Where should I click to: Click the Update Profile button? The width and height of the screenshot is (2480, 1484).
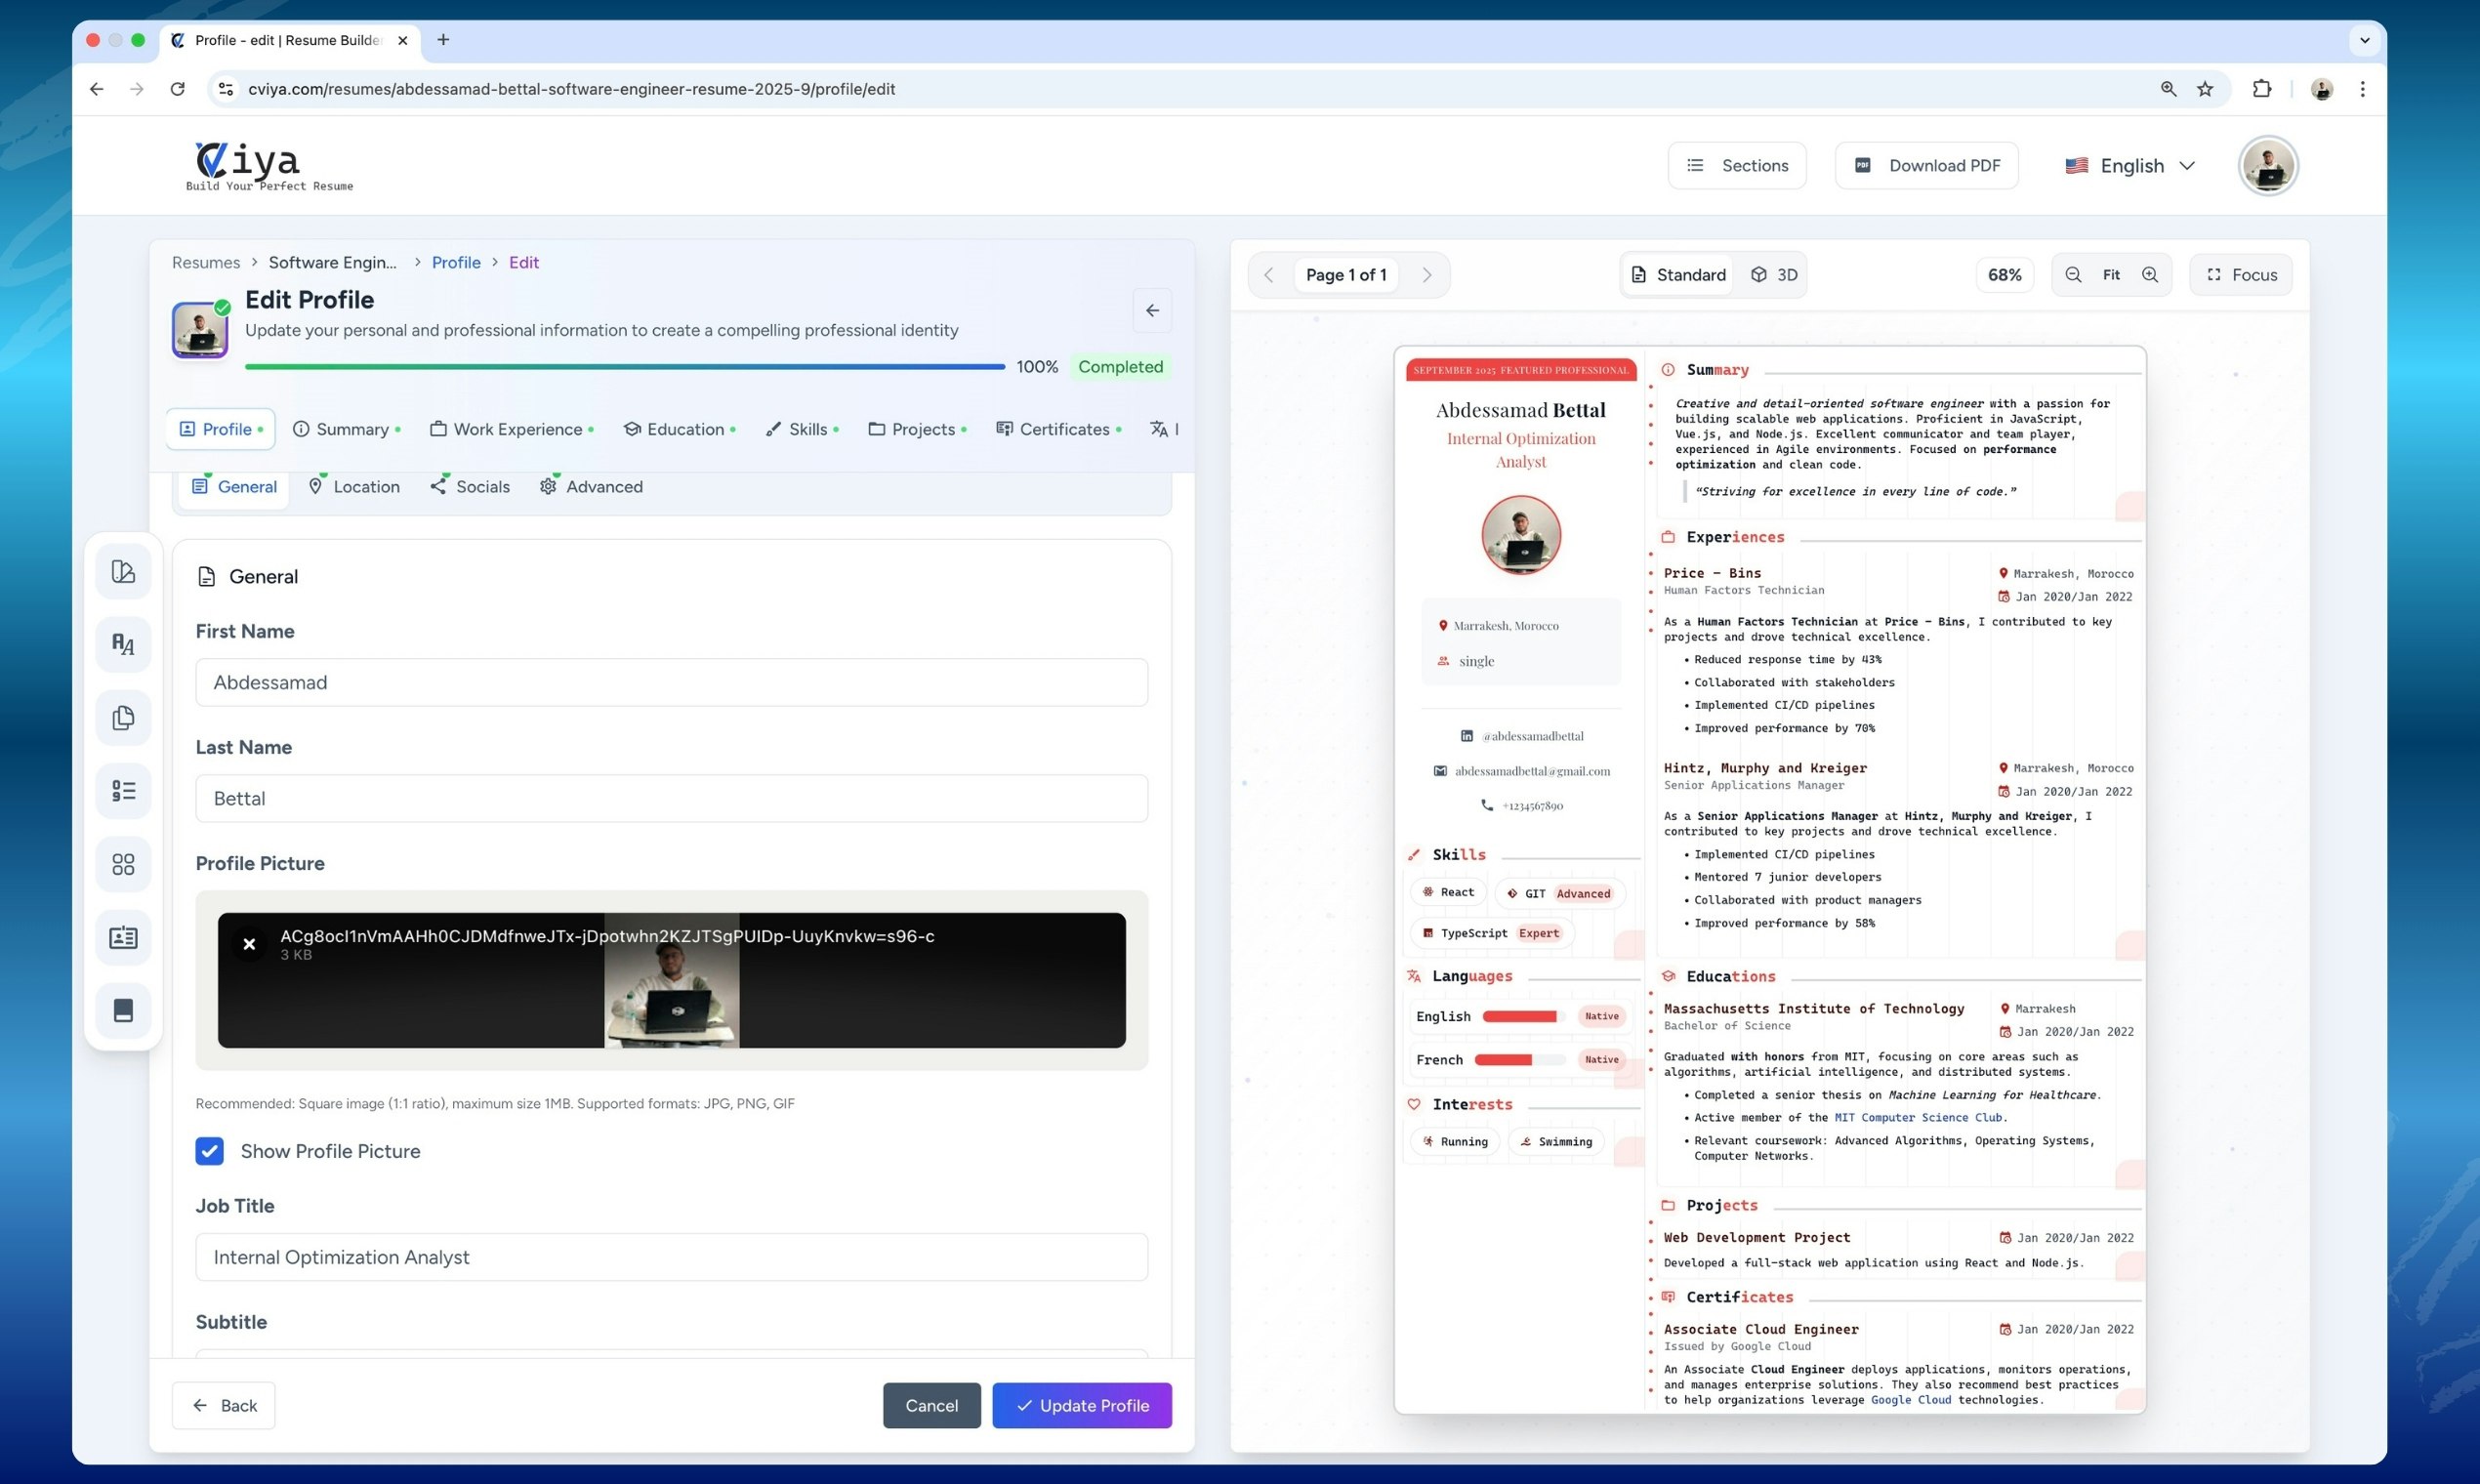1081,1405
